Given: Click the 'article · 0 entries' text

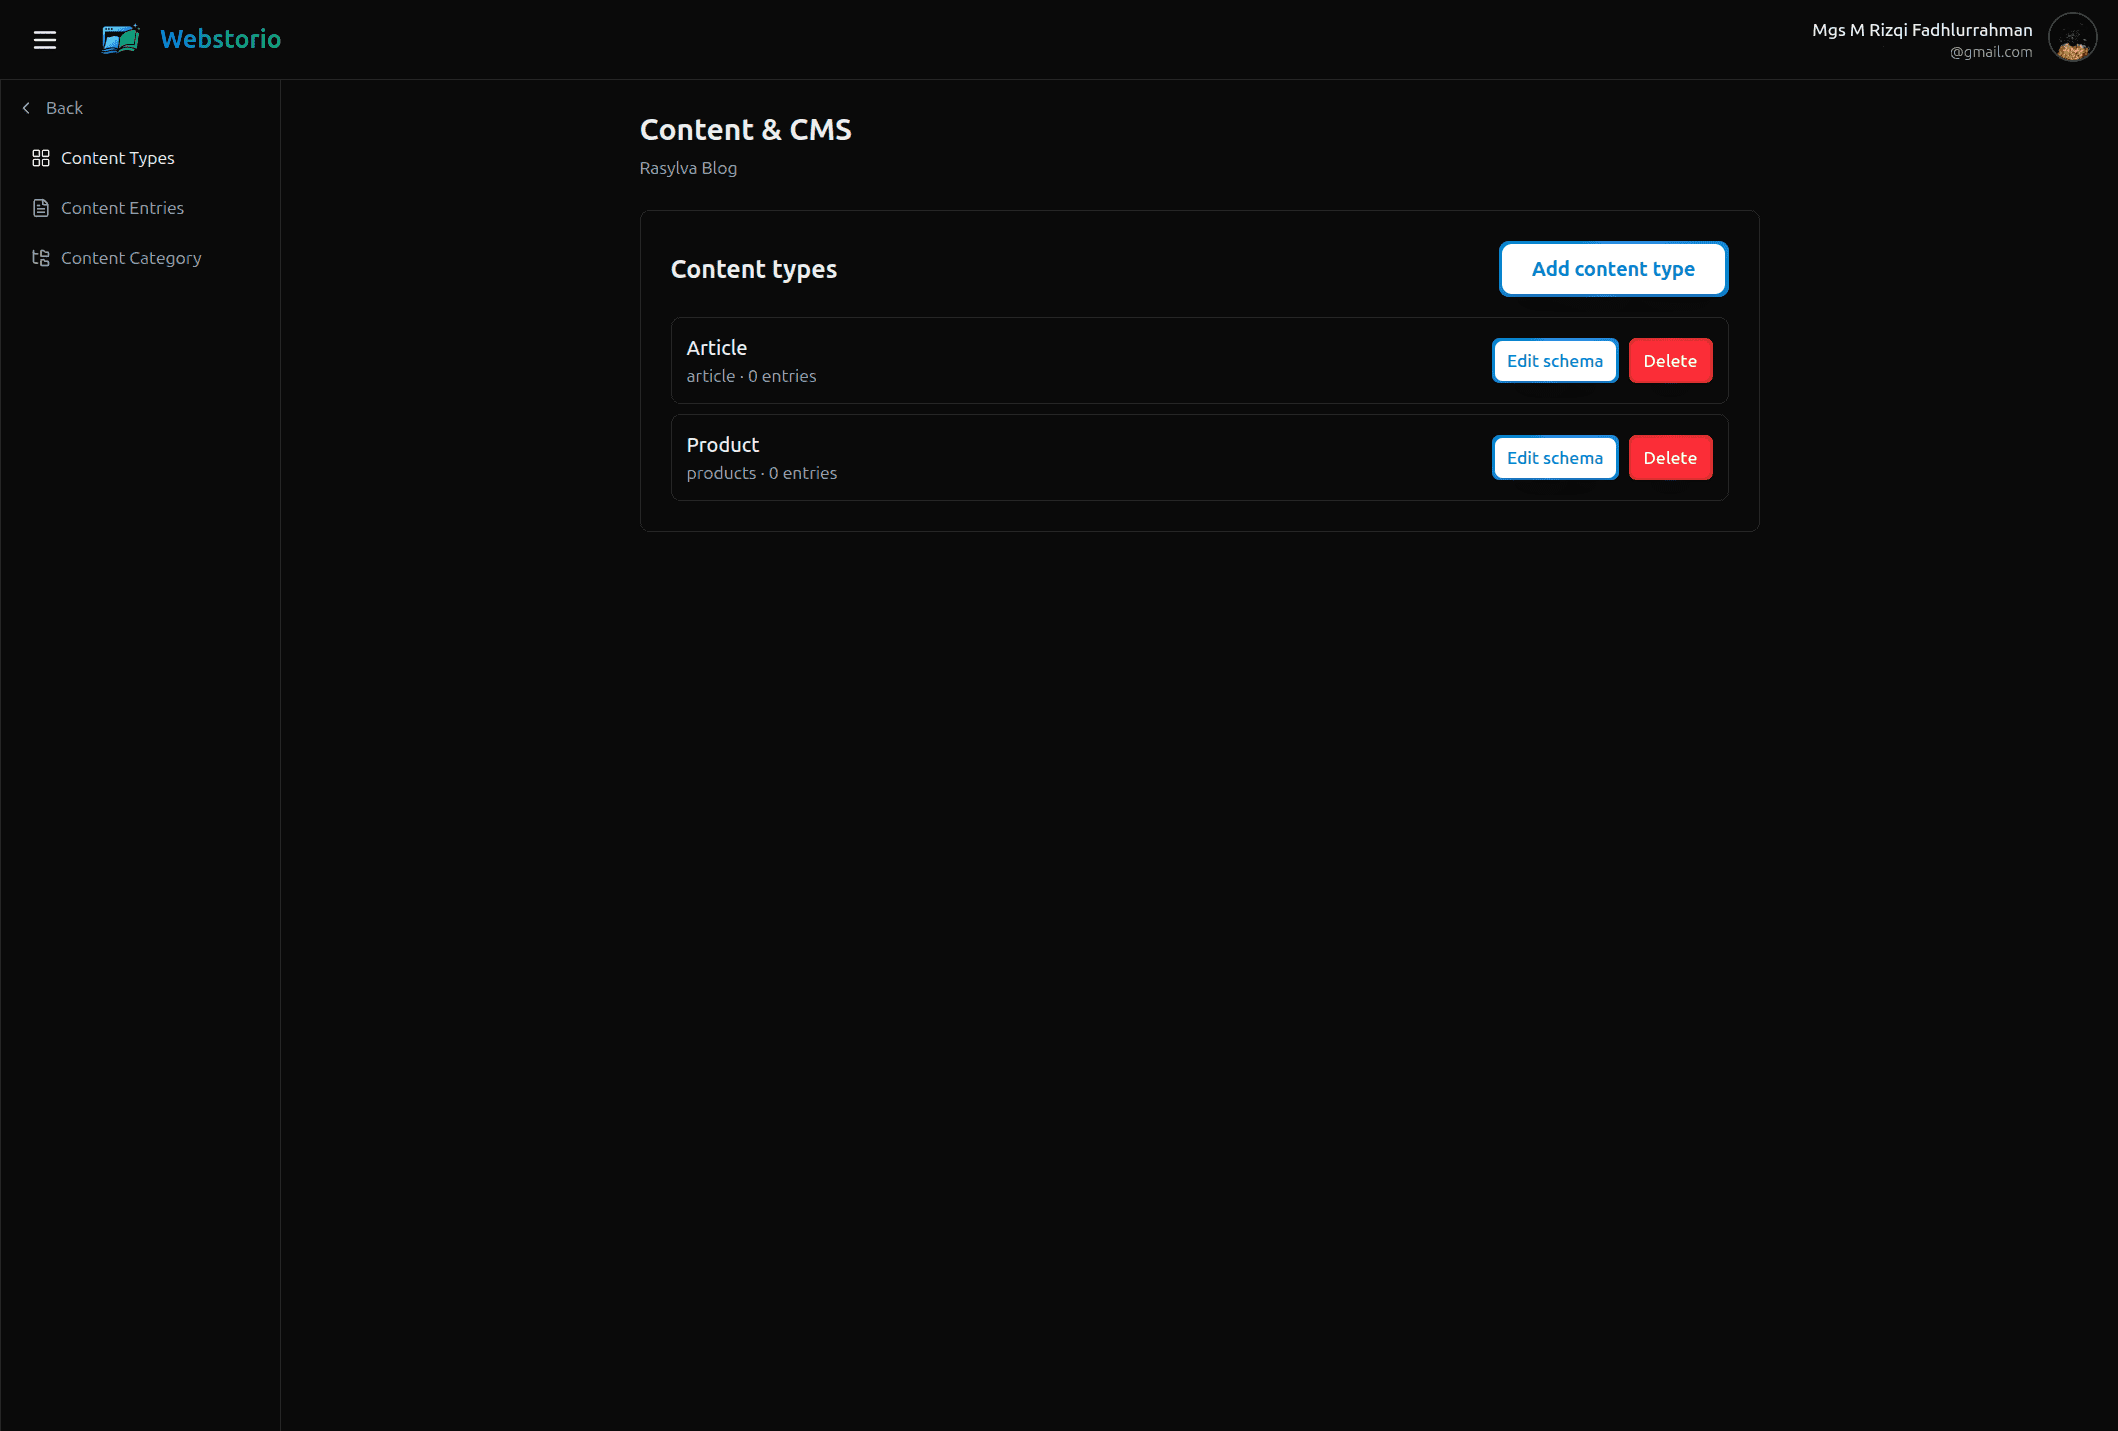Looking at the screenshot, I should 751,376.
